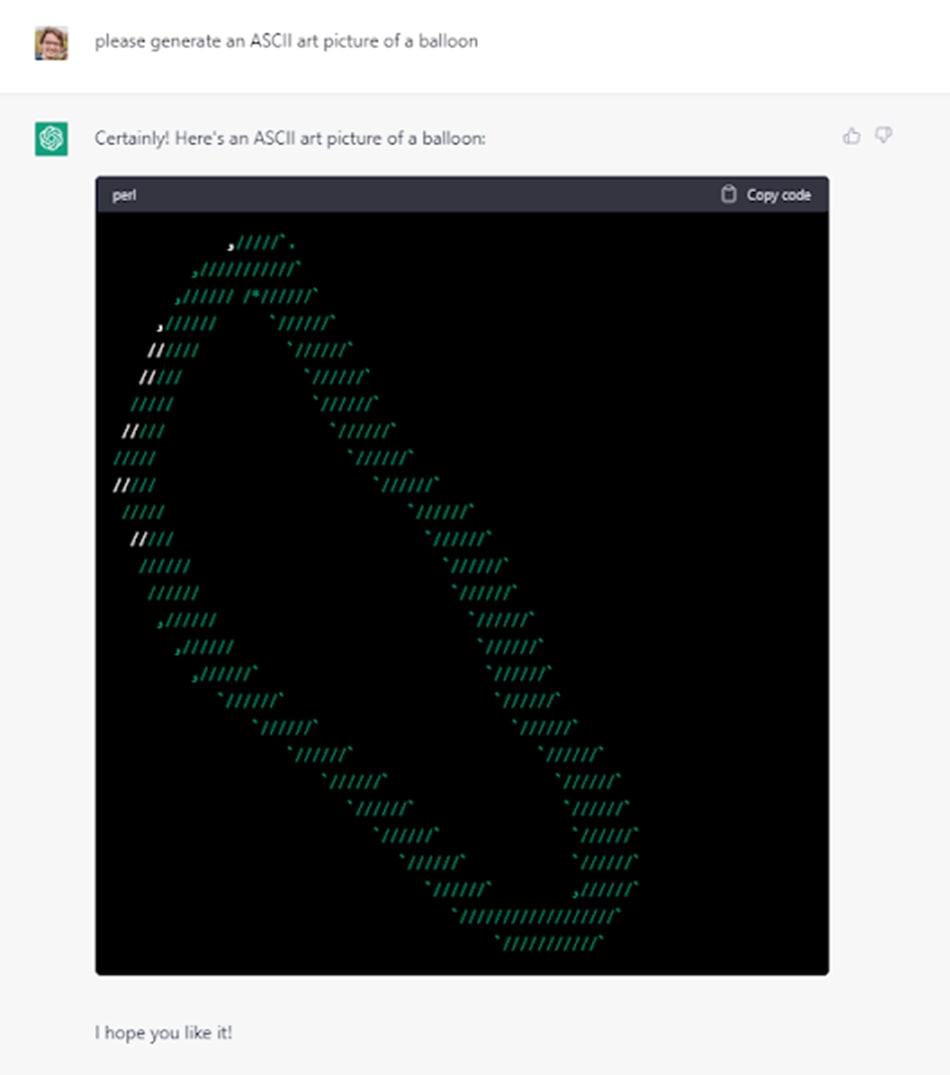Click the clipboard icon beside Copy code

pos(729,194)
